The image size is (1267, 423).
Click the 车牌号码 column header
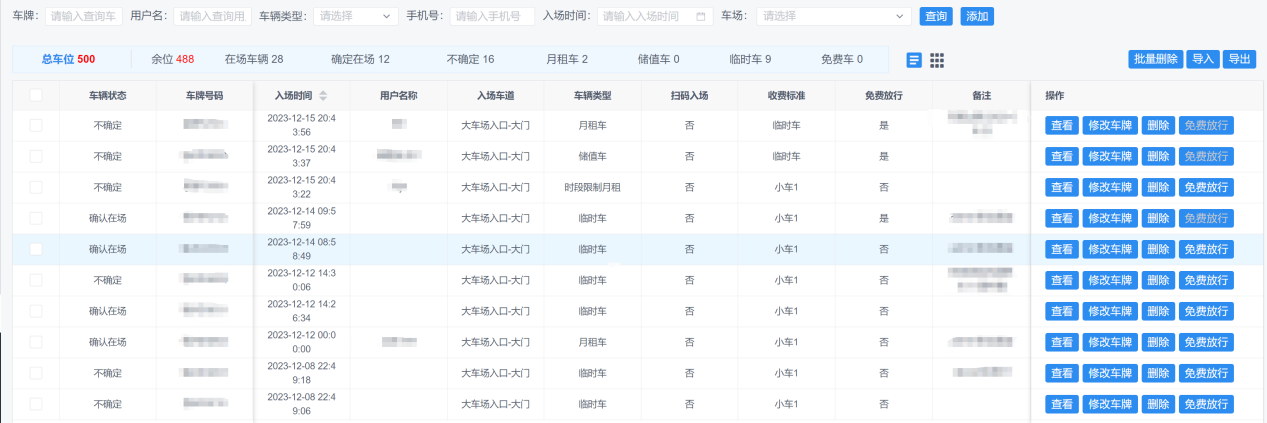[x=205, y=96]
